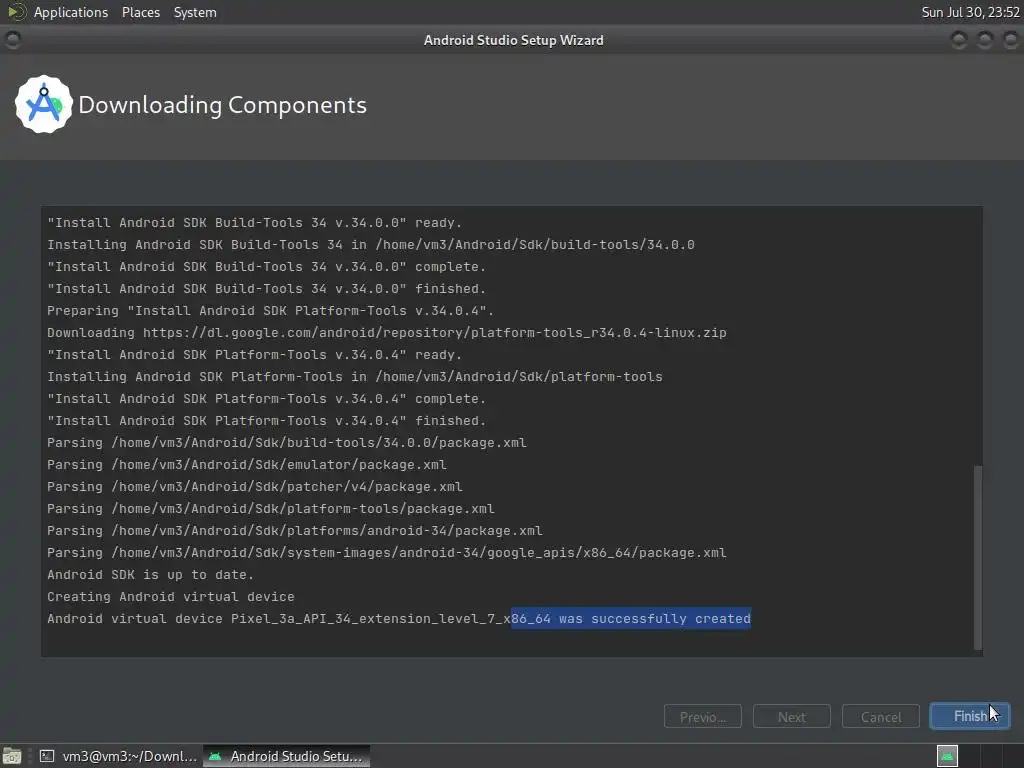Click the window menu button in the title bar

[x=12, y=40]
